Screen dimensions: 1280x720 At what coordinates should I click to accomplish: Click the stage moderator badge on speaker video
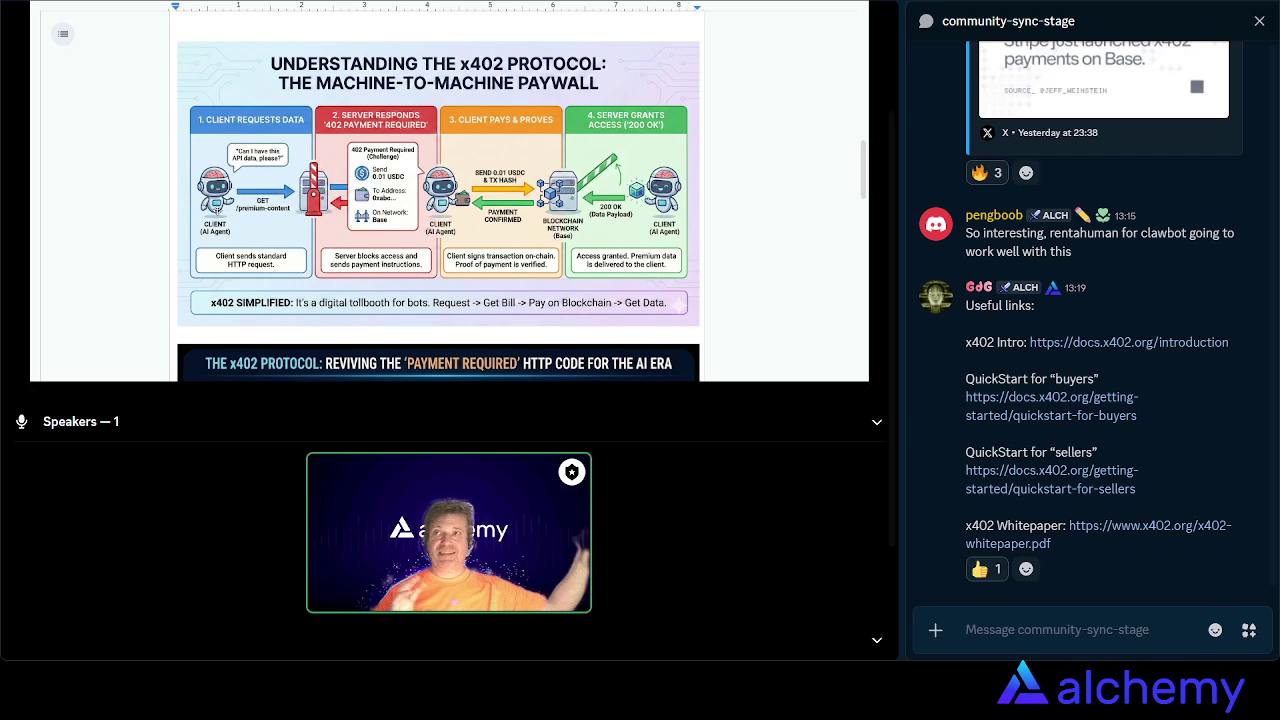571,472
